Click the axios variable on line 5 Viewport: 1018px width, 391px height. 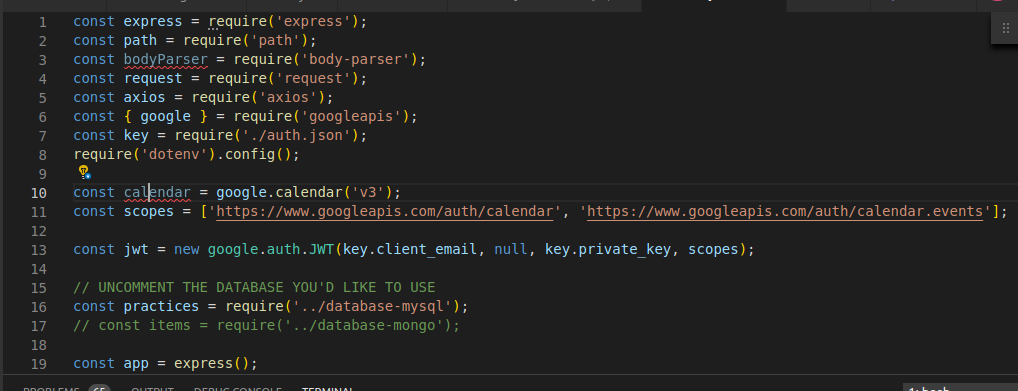pos(145,98)
